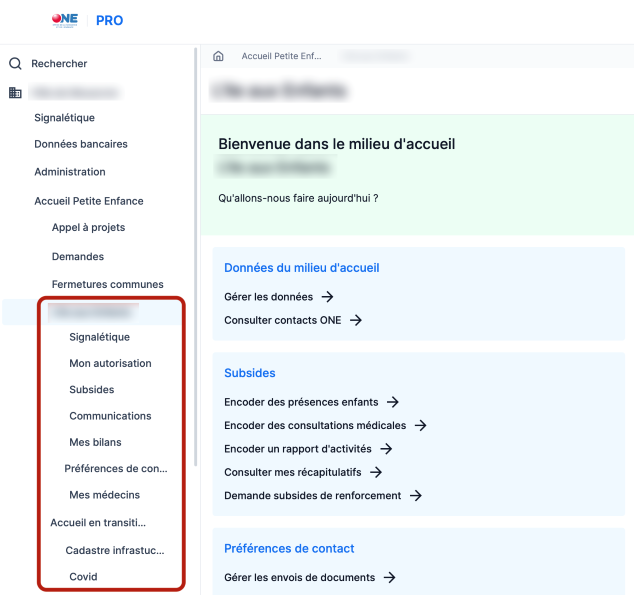The width and height of the screenshot is (634, 595).
Task: Click the building organization icon in sidebar
Action: point(15,93)
